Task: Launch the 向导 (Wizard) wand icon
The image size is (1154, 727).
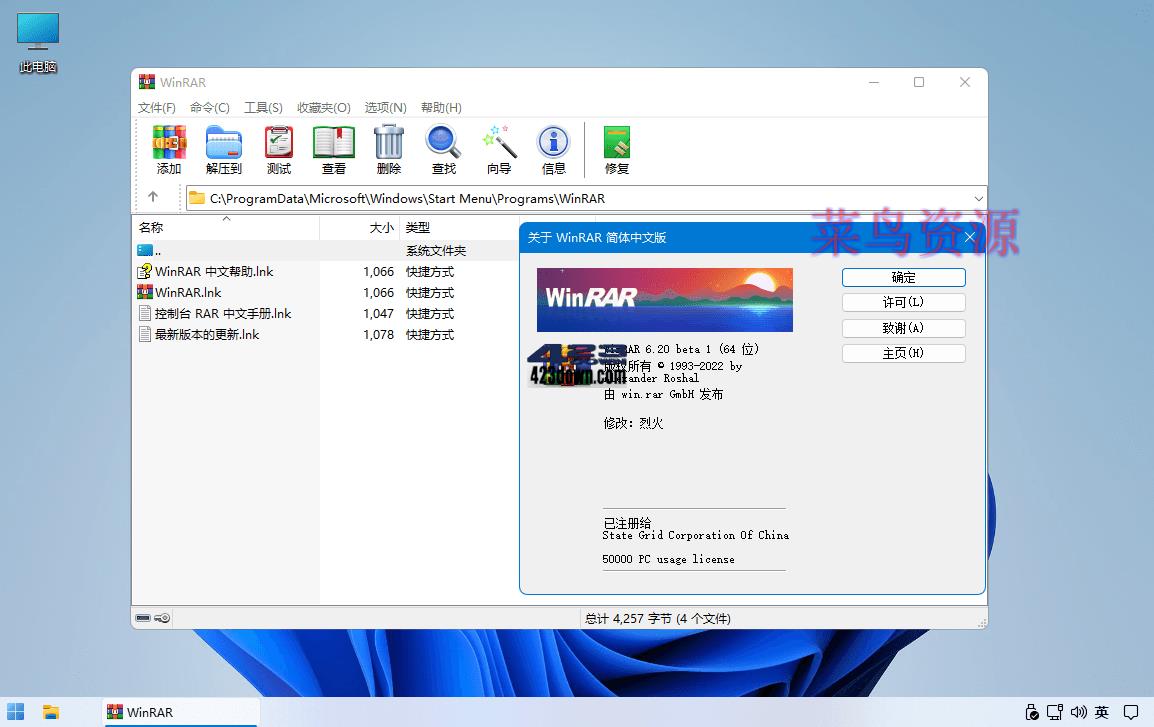Action: 498,148
